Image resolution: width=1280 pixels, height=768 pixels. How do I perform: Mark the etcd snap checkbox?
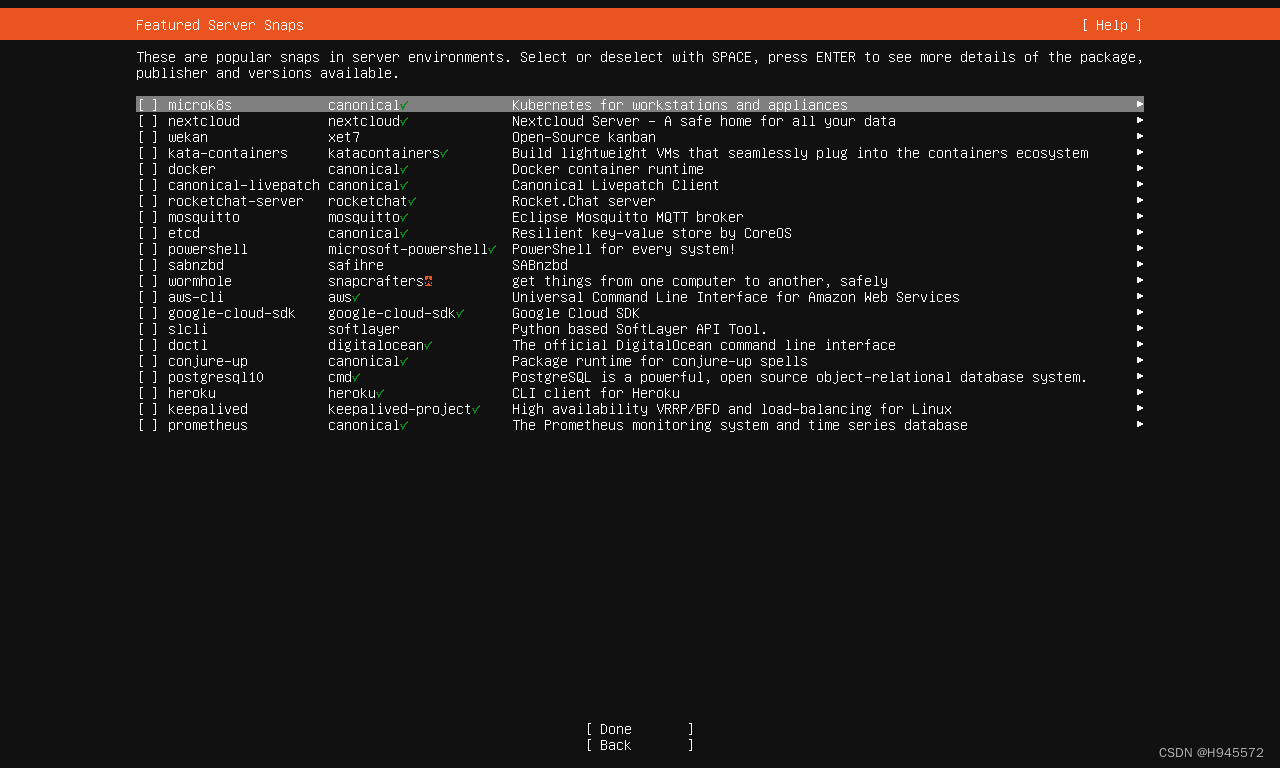coord(148,233)
